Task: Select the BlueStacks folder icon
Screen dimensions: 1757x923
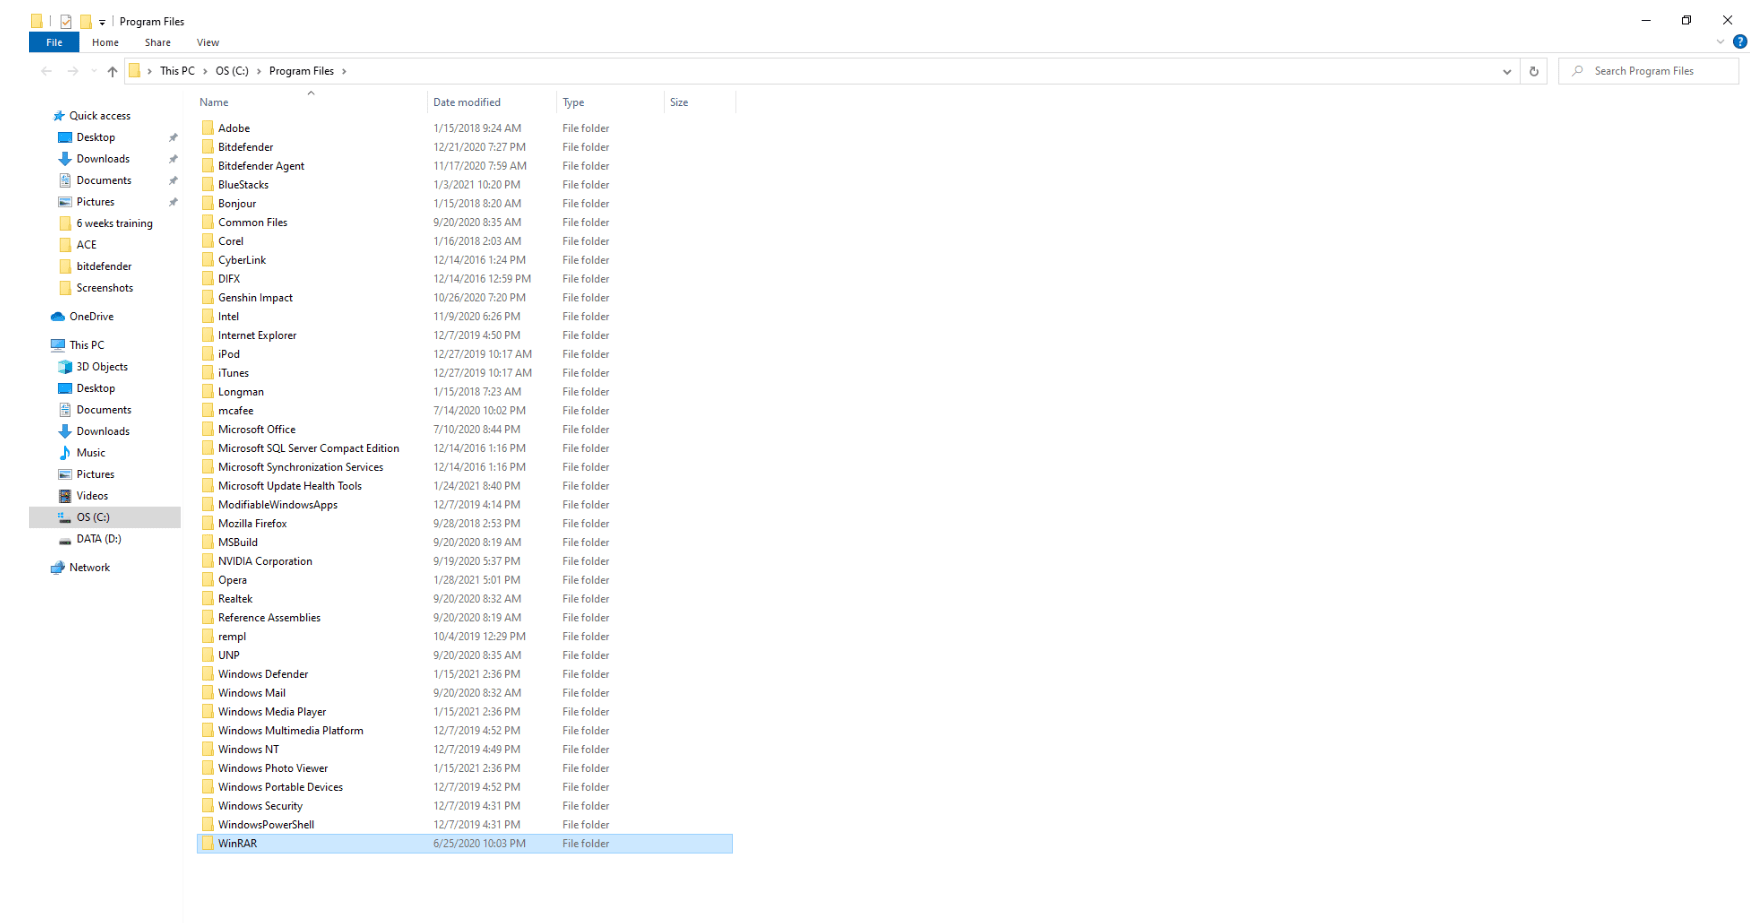Action: coord(208,185)
